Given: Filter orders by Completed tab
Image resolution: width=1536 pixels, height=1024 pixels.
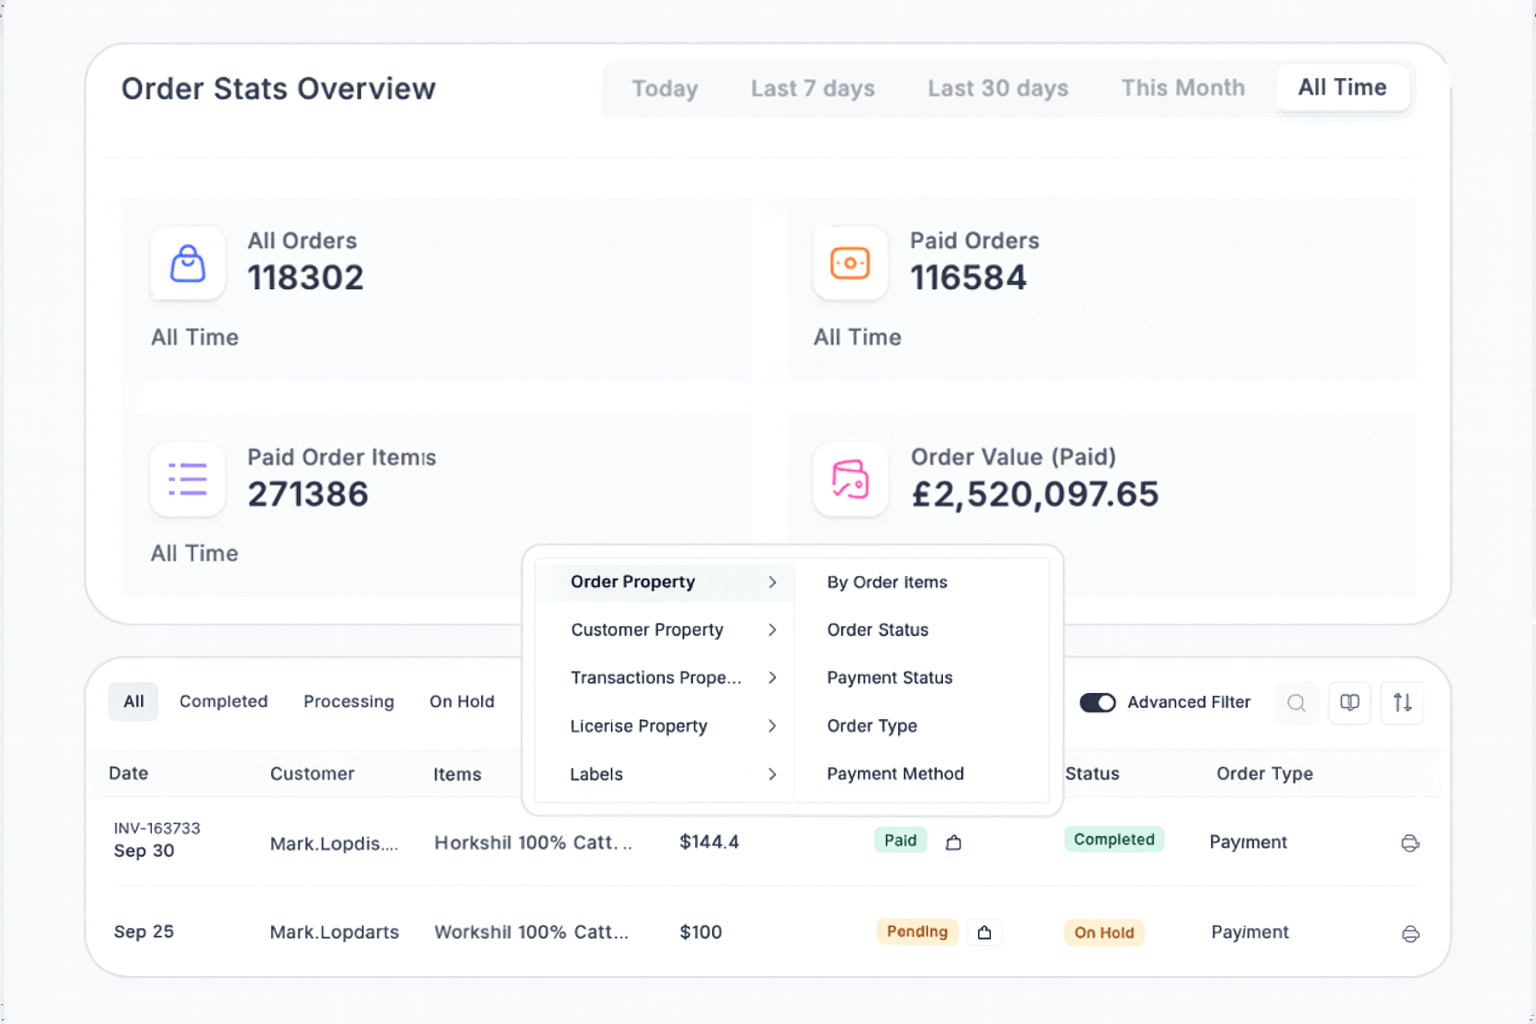Looking at the screenshot, I should pyautogui.click(x=223, y=702).
